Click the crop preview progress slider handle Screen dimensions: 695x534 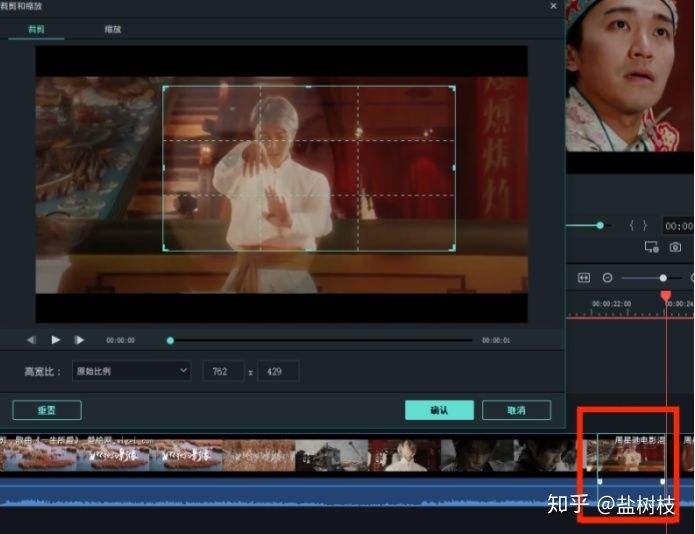click(170, 340)
